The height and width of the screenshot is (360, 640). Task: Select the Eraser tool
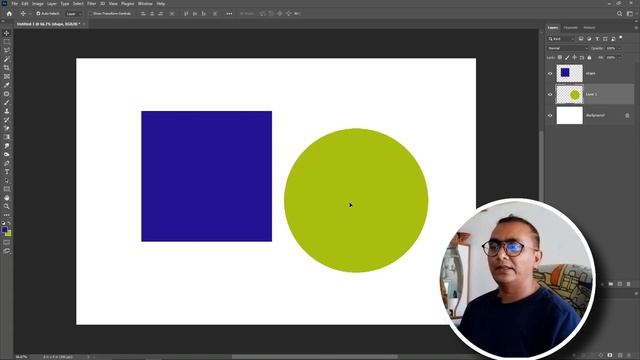pyautogui.click(x=7, y=128)
